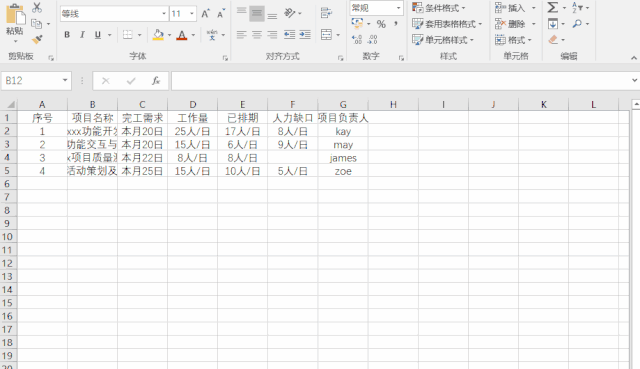Apply percent style

click(381, 24)
